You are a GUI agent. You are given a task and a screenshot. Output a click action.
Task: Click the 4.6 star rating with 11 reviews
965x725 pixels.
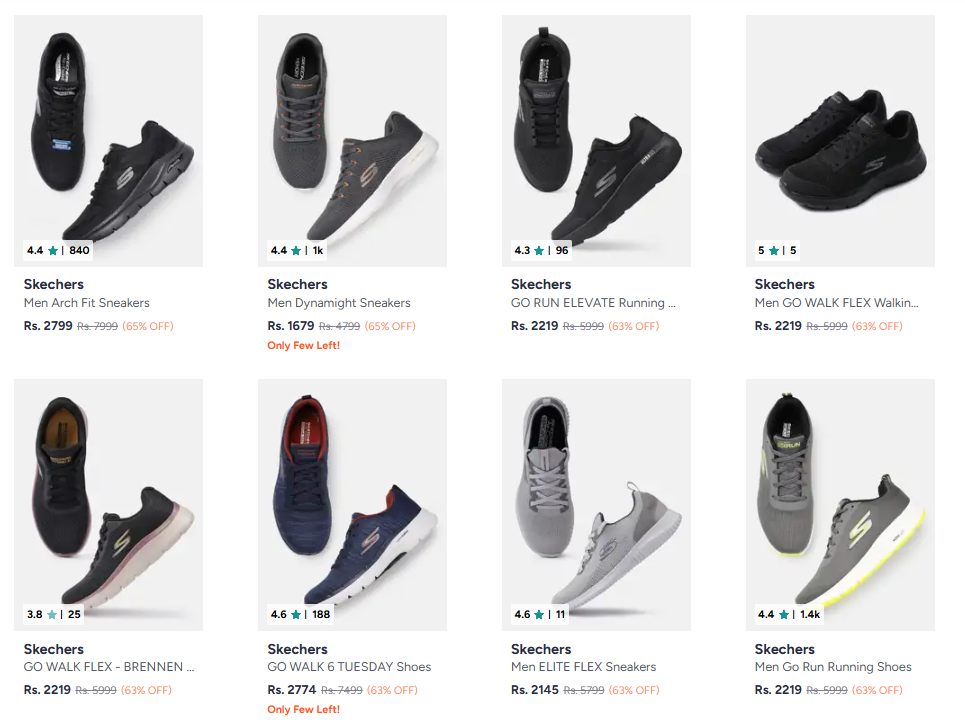(540, 614)
